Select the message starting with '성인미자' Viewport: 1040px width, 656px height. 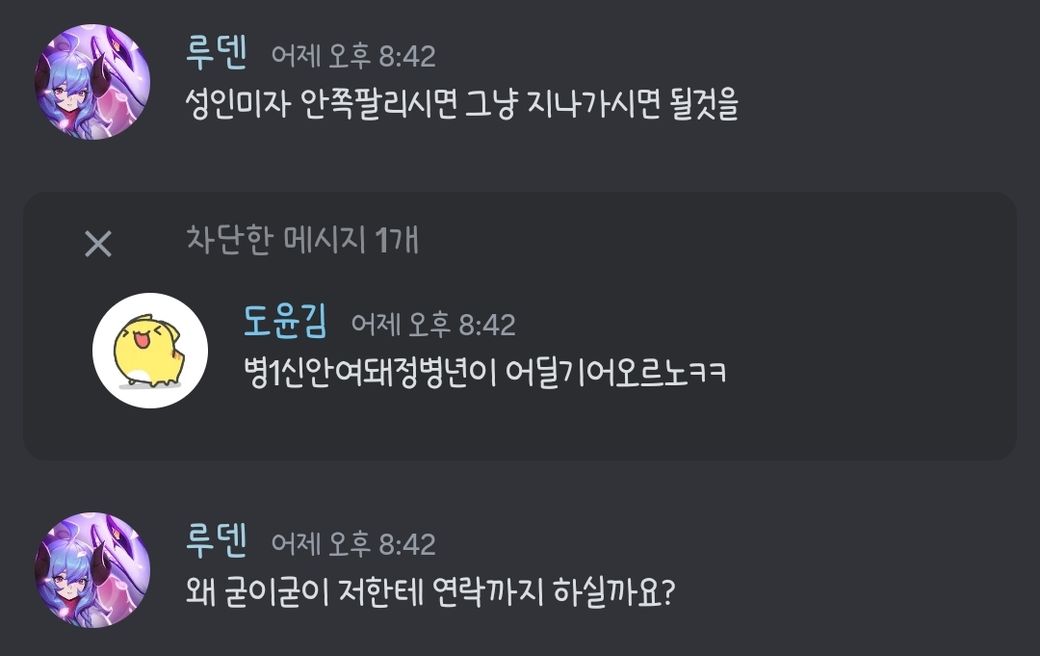click(462, 104)
